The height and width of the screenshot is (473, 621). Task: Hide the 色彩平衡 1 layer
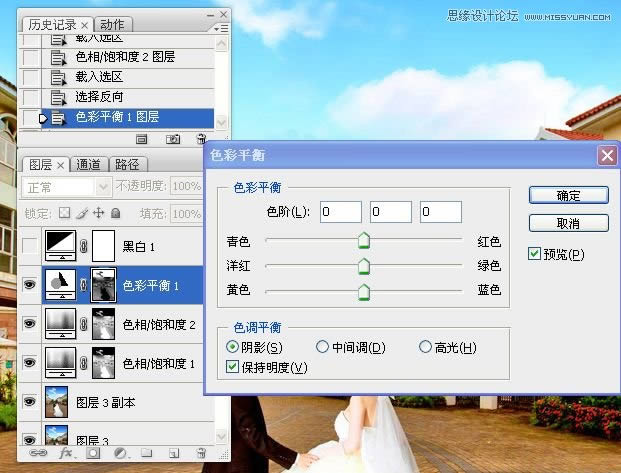coord(32,285)
